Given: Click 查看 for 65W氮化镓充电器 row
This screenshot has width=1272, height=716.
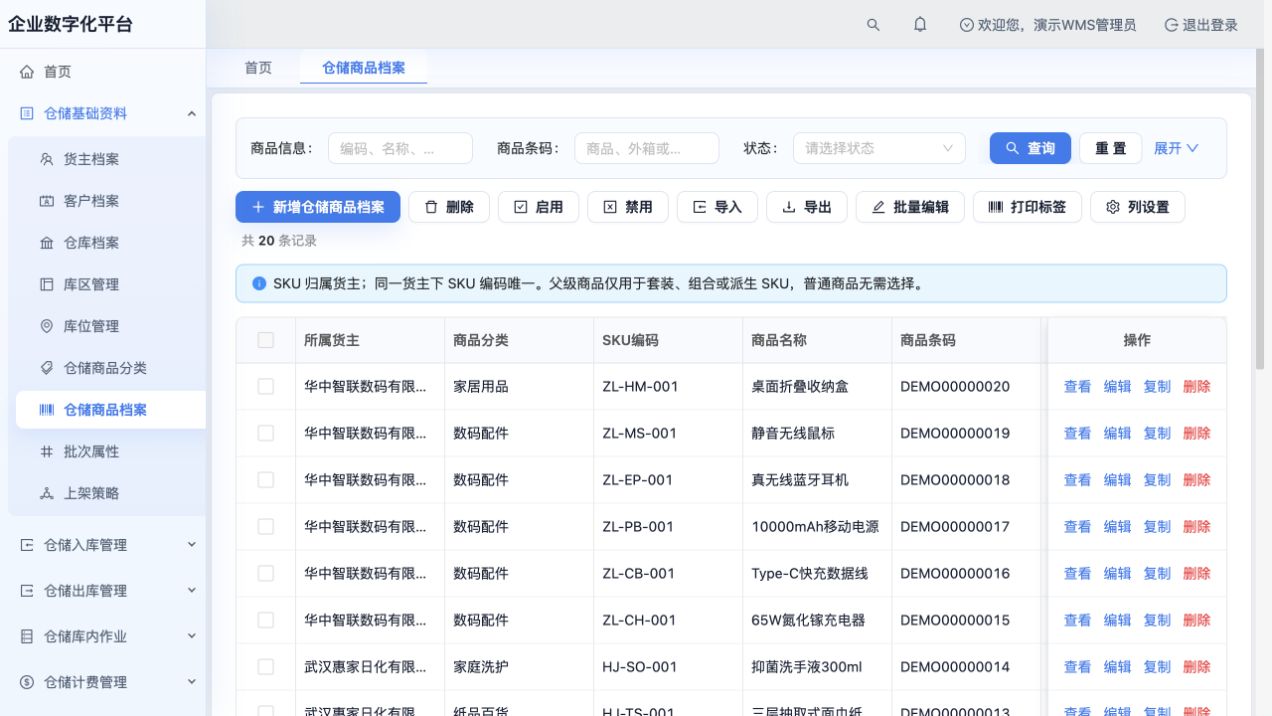Looking at the screenshot, I should tap(1077, 620).
